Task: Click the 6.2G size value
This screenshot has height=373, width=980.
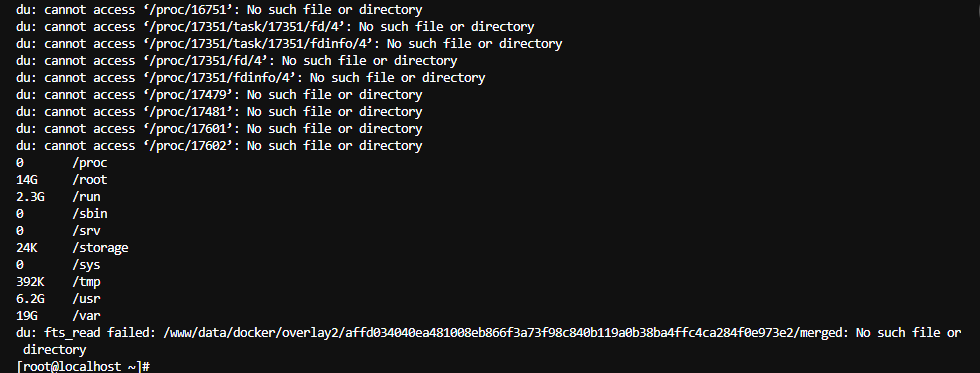Action: (x=31, y=299)
